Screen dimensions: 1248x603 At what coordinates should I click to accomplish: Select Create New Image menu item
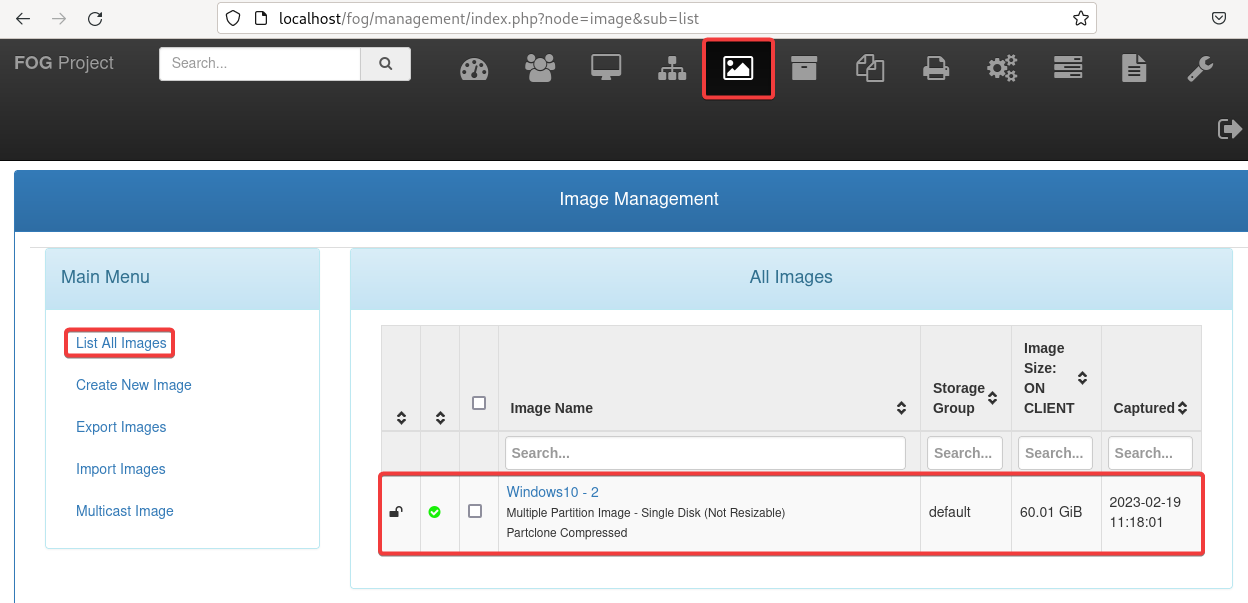pos(134,385)
